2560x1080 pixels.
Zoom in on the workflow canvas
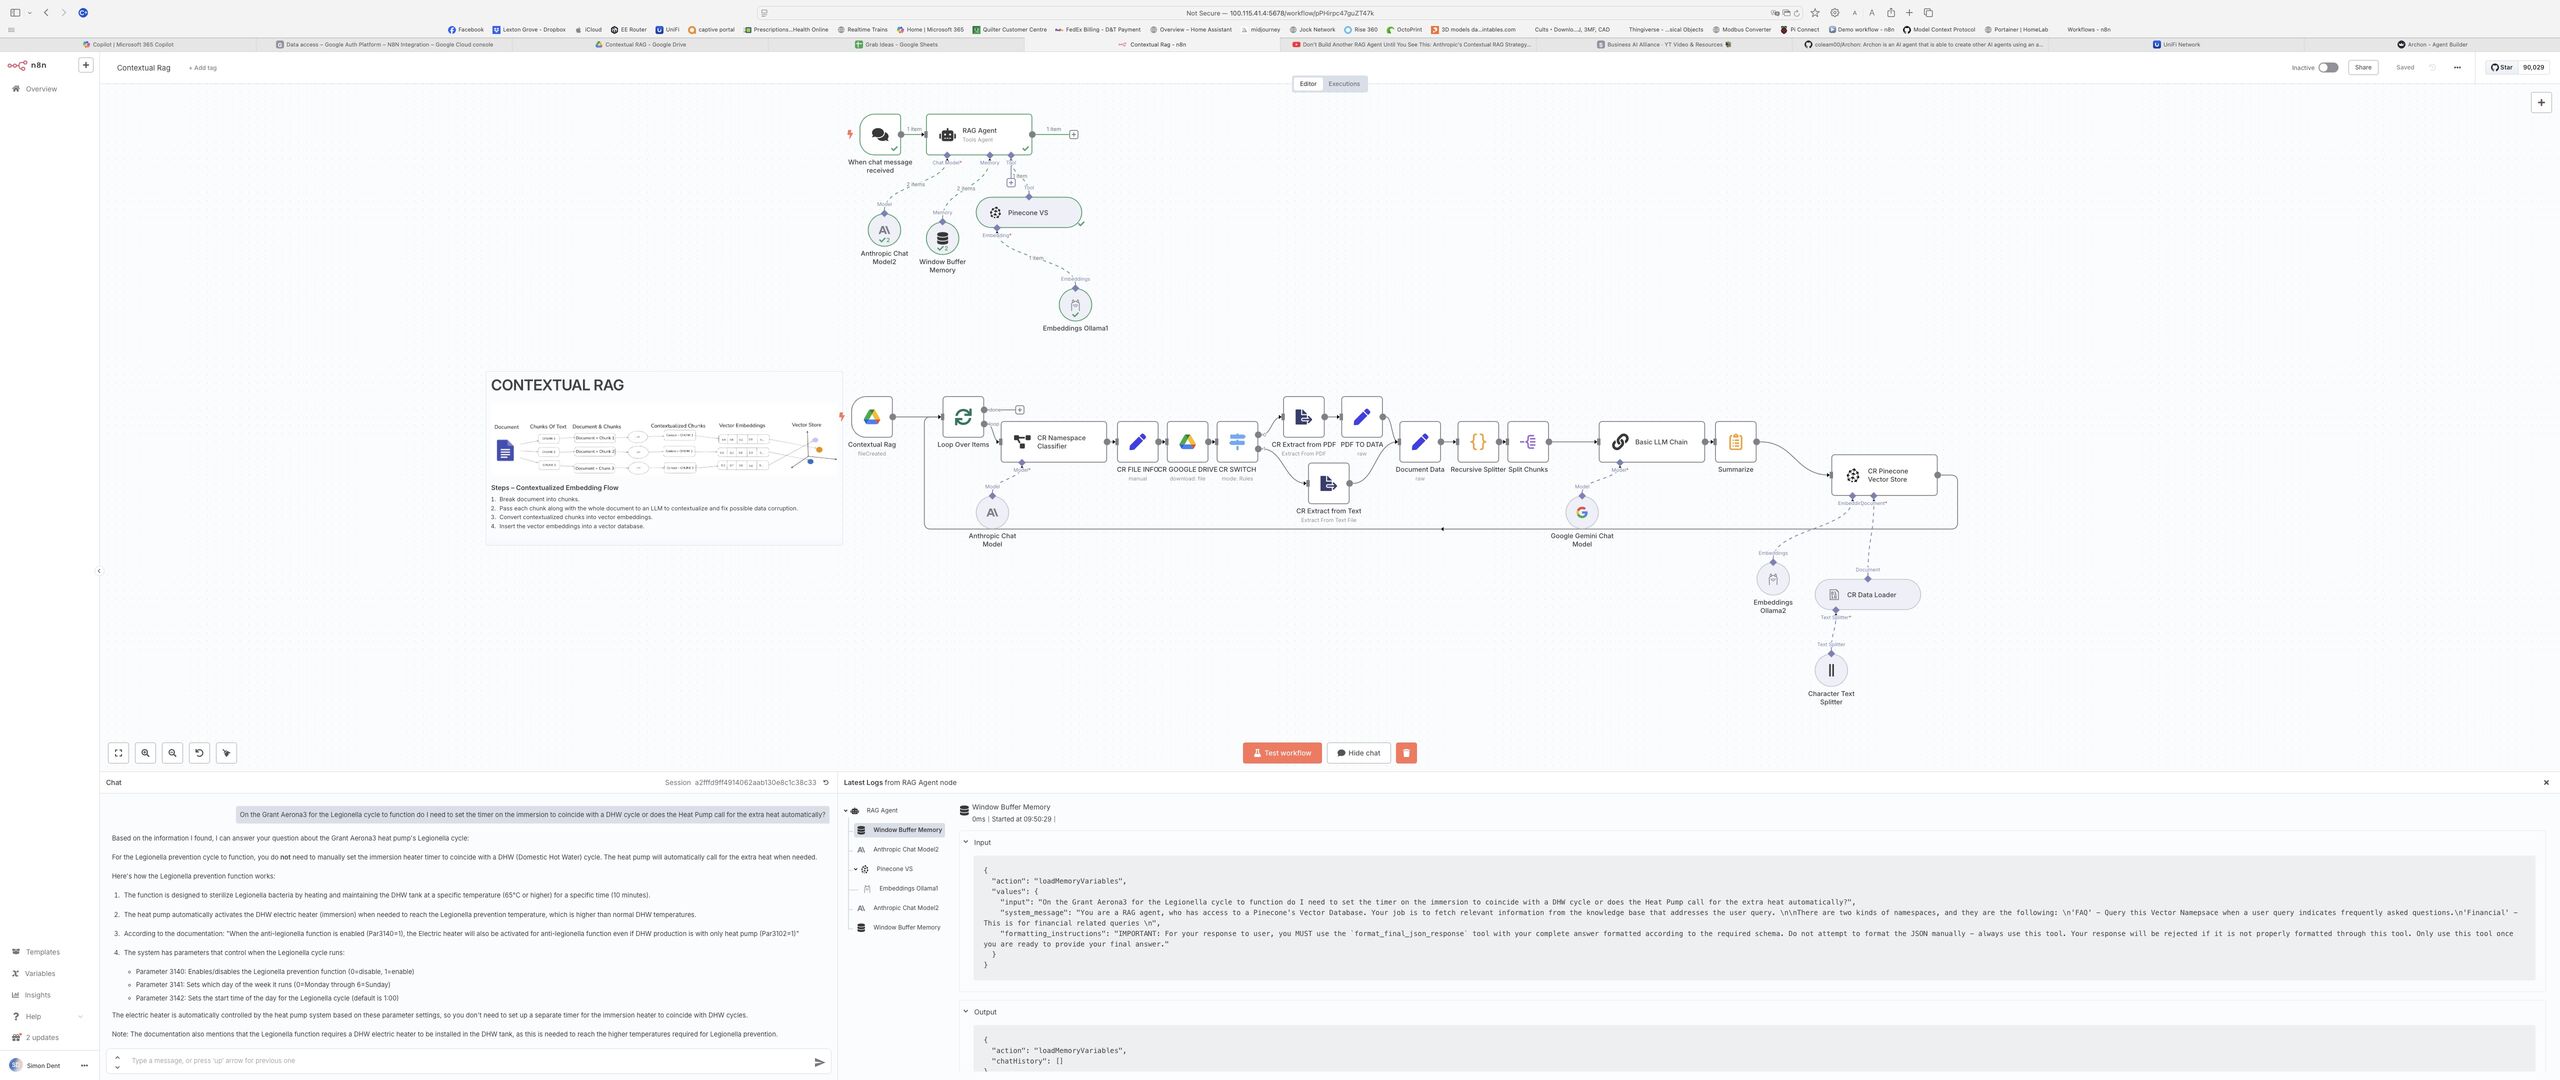[x=145, y=753]
